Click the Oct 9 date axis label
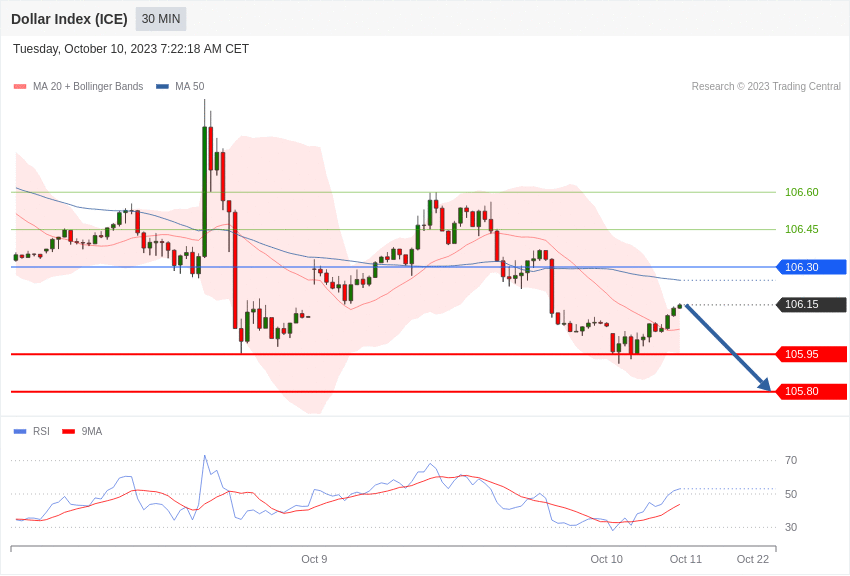The image size is (850, 576). point(314,559)
